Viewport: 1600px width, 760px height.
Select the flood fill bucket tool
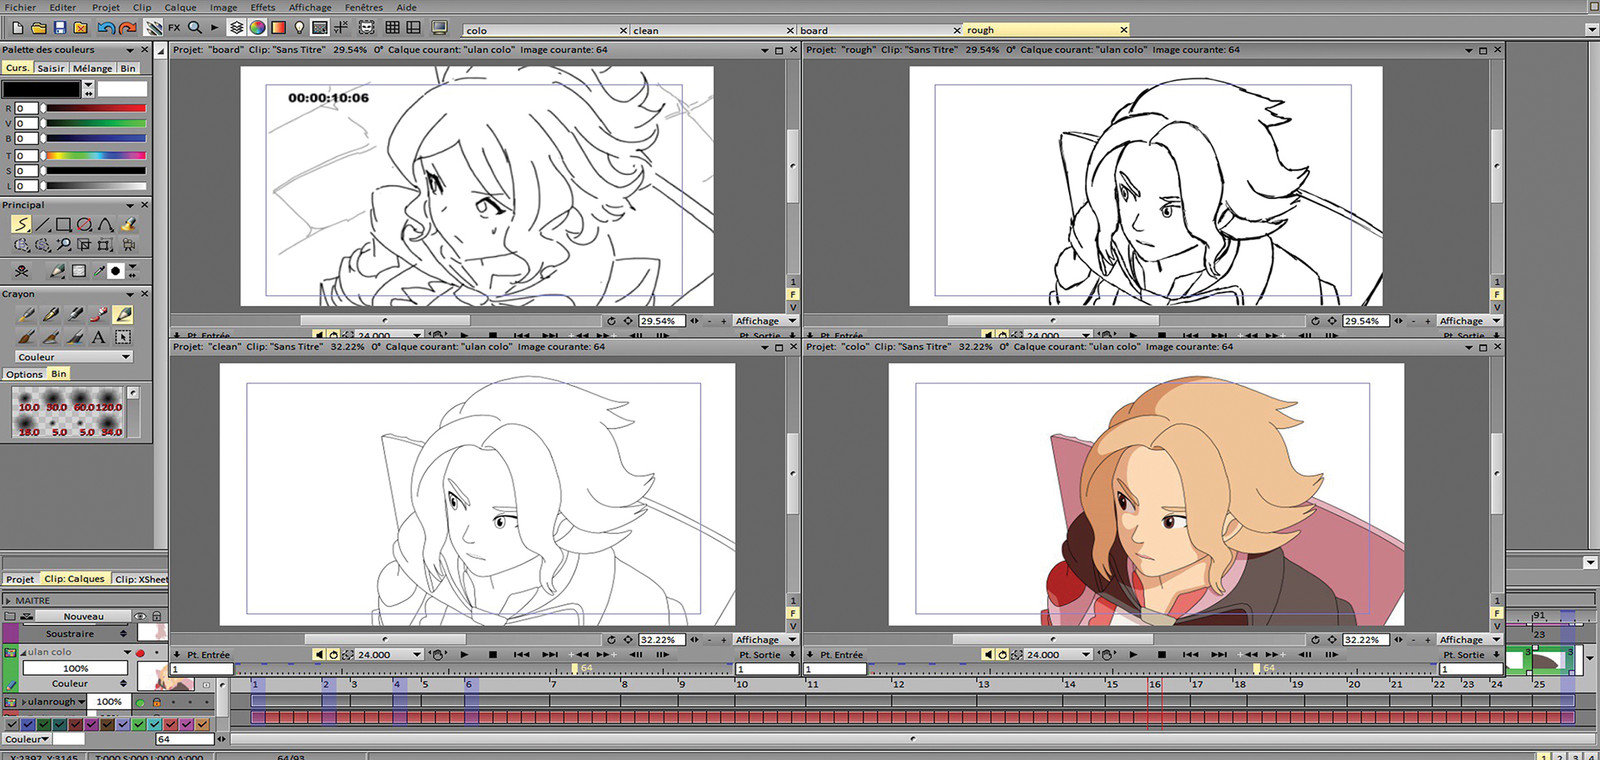click(x=128, y=224)
